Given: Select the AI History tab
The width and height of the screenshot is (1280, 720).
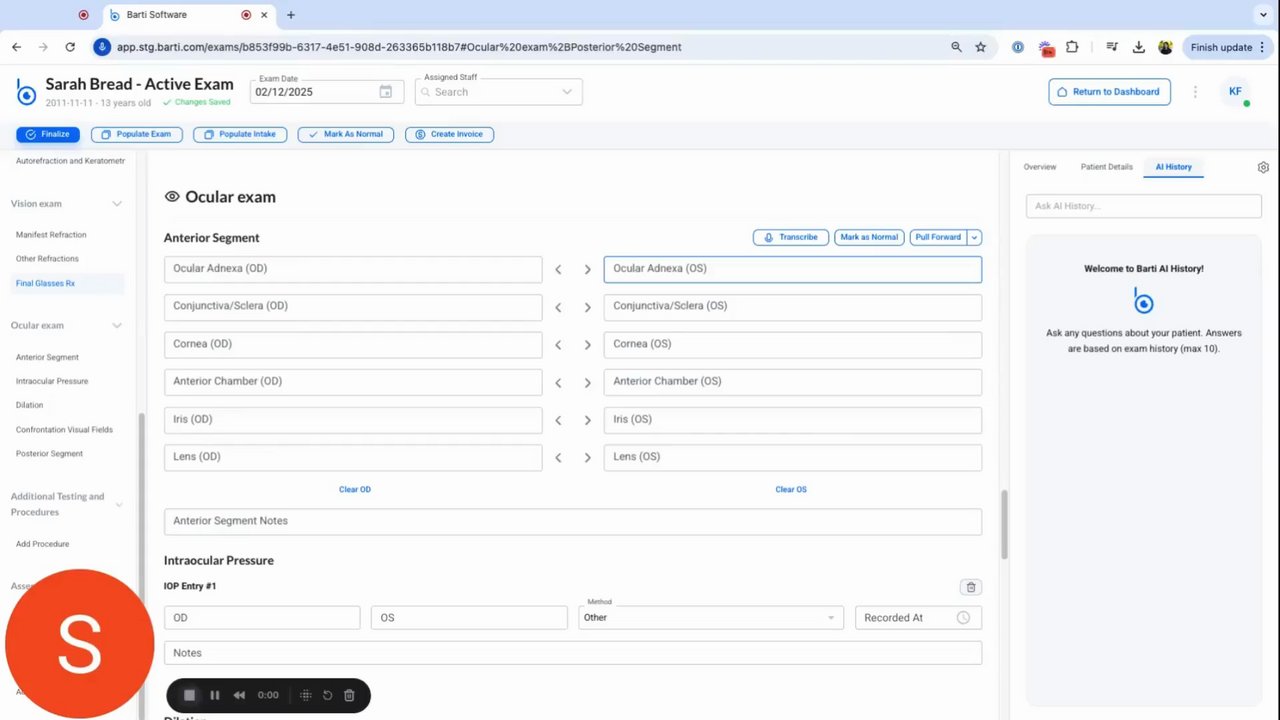Looking at the screenshot, I should (1173, 167).
